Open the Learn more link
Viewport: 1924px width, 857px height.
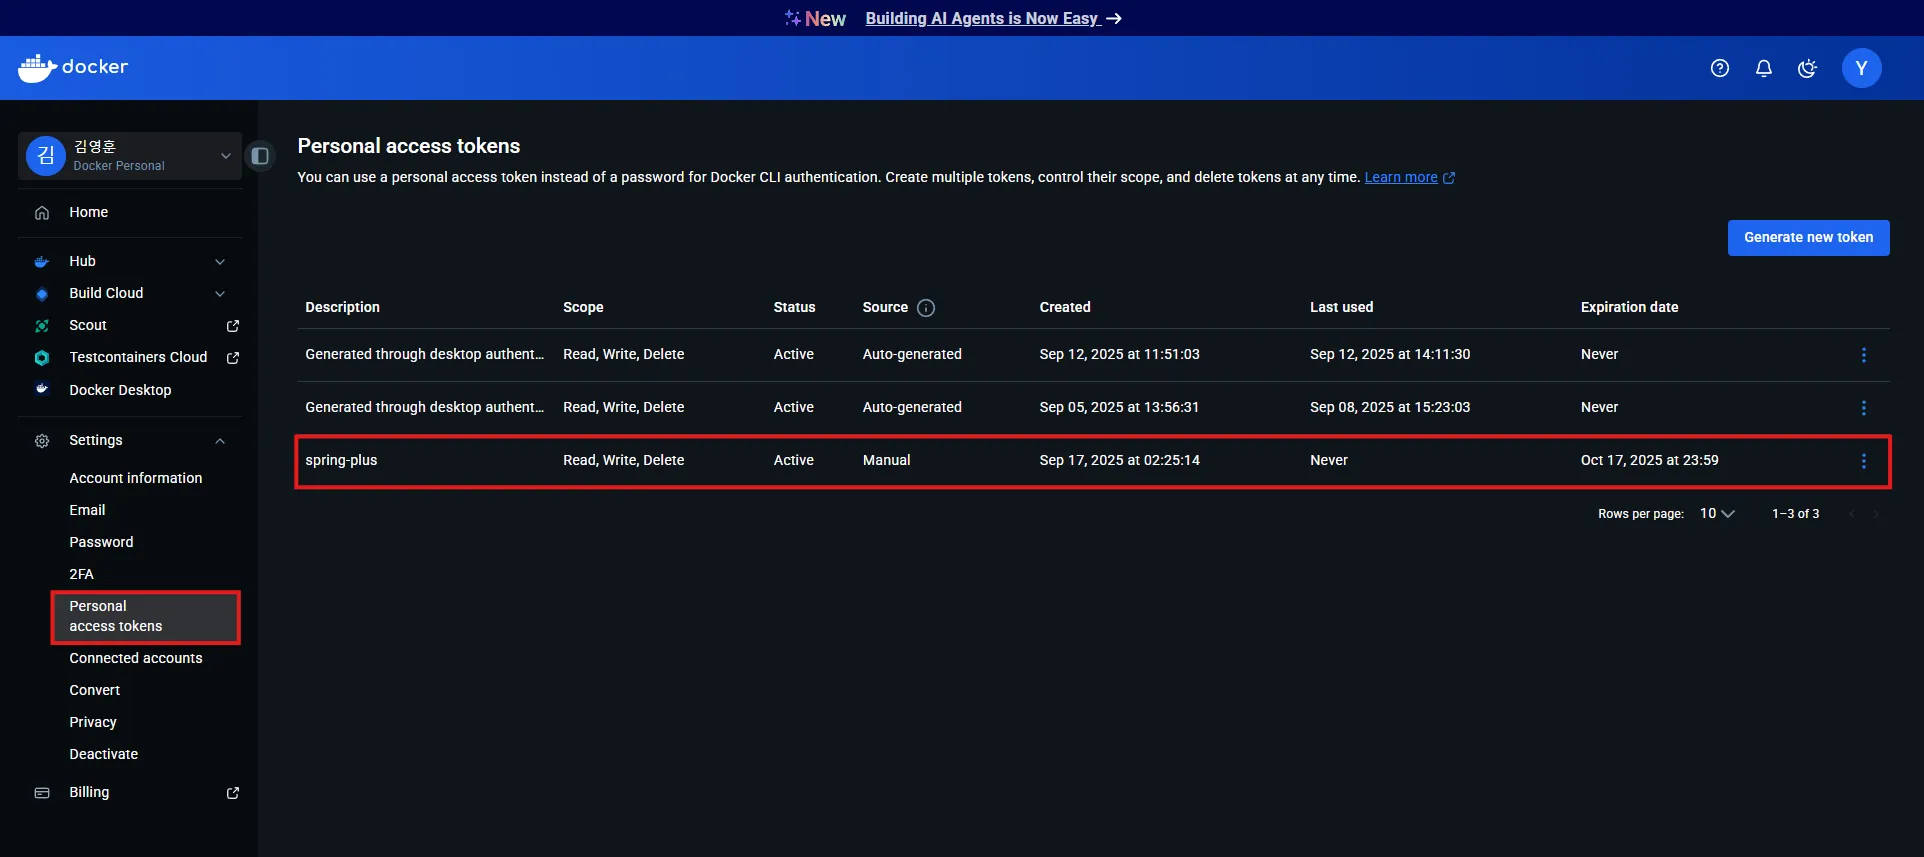point(1401,177)
